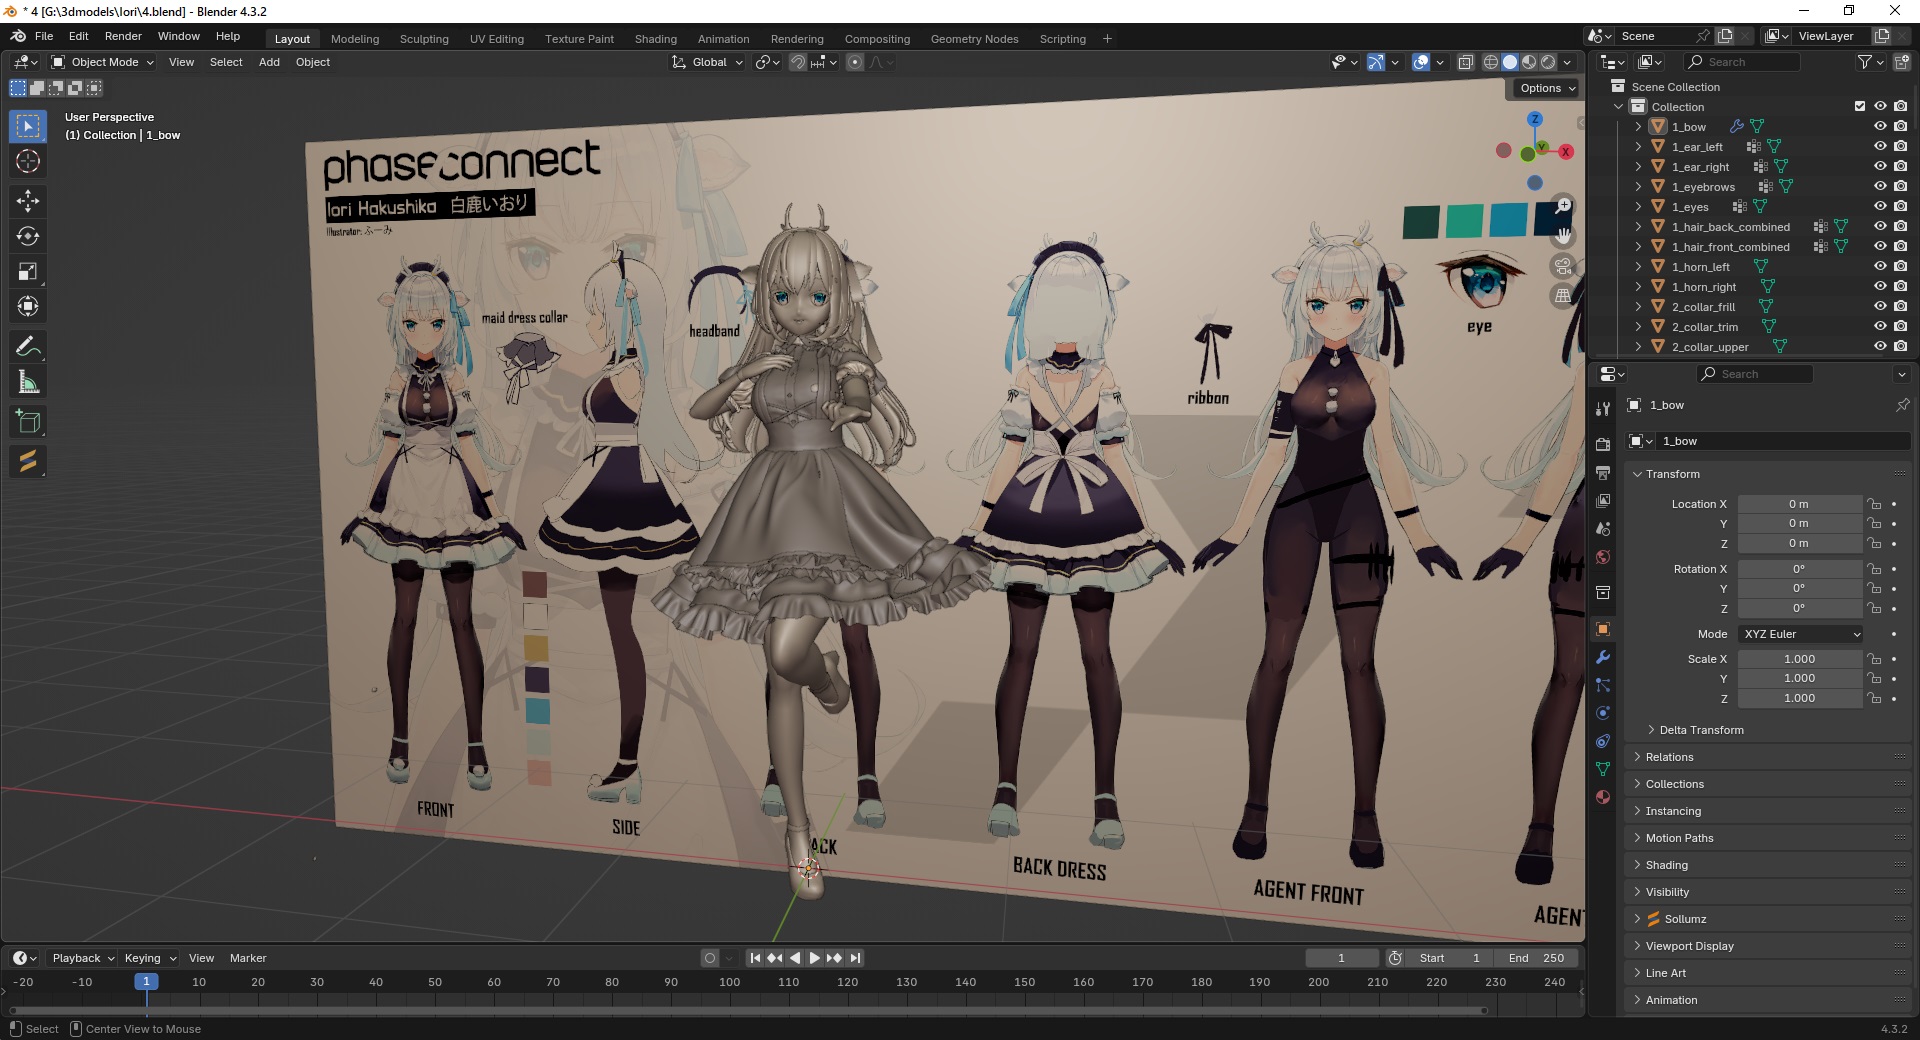Open rotation Mode XYZ Euler dropdown
The height and width of the screenshot is (1040, 1920).
1801,634
